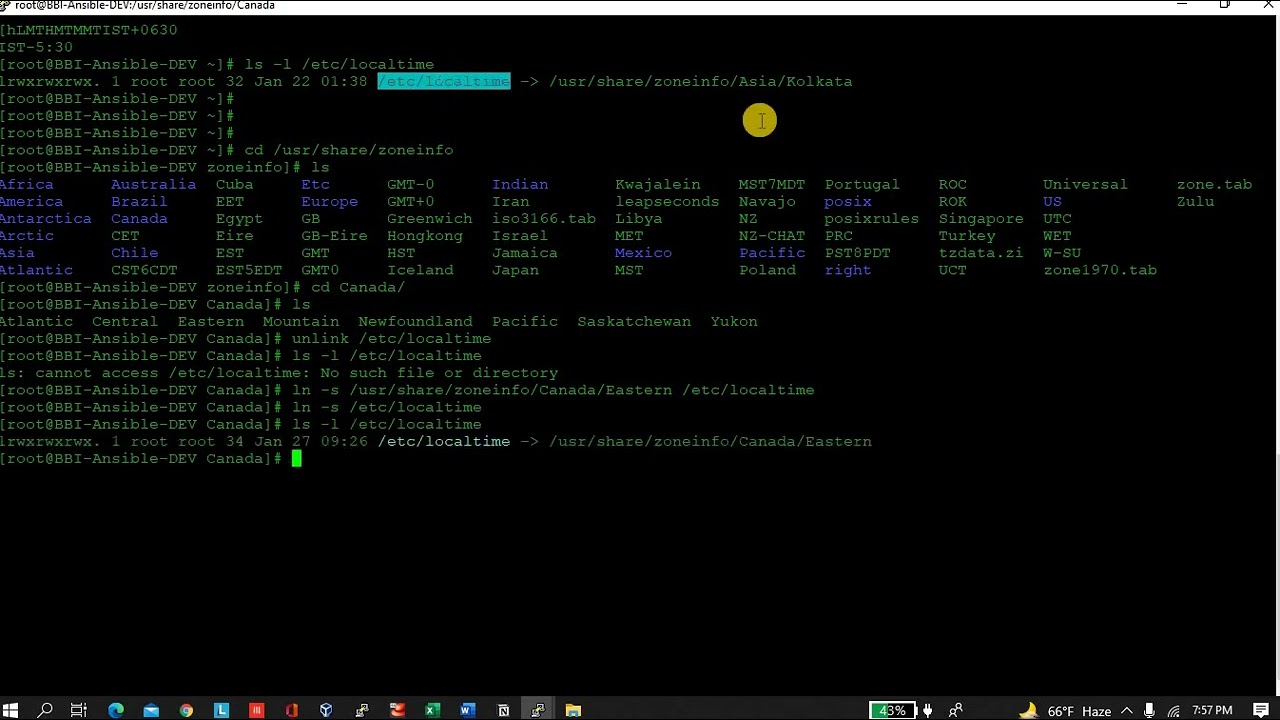
Task: Open the red stacked-disk taskbar app
Action: [x=397, y=710]
